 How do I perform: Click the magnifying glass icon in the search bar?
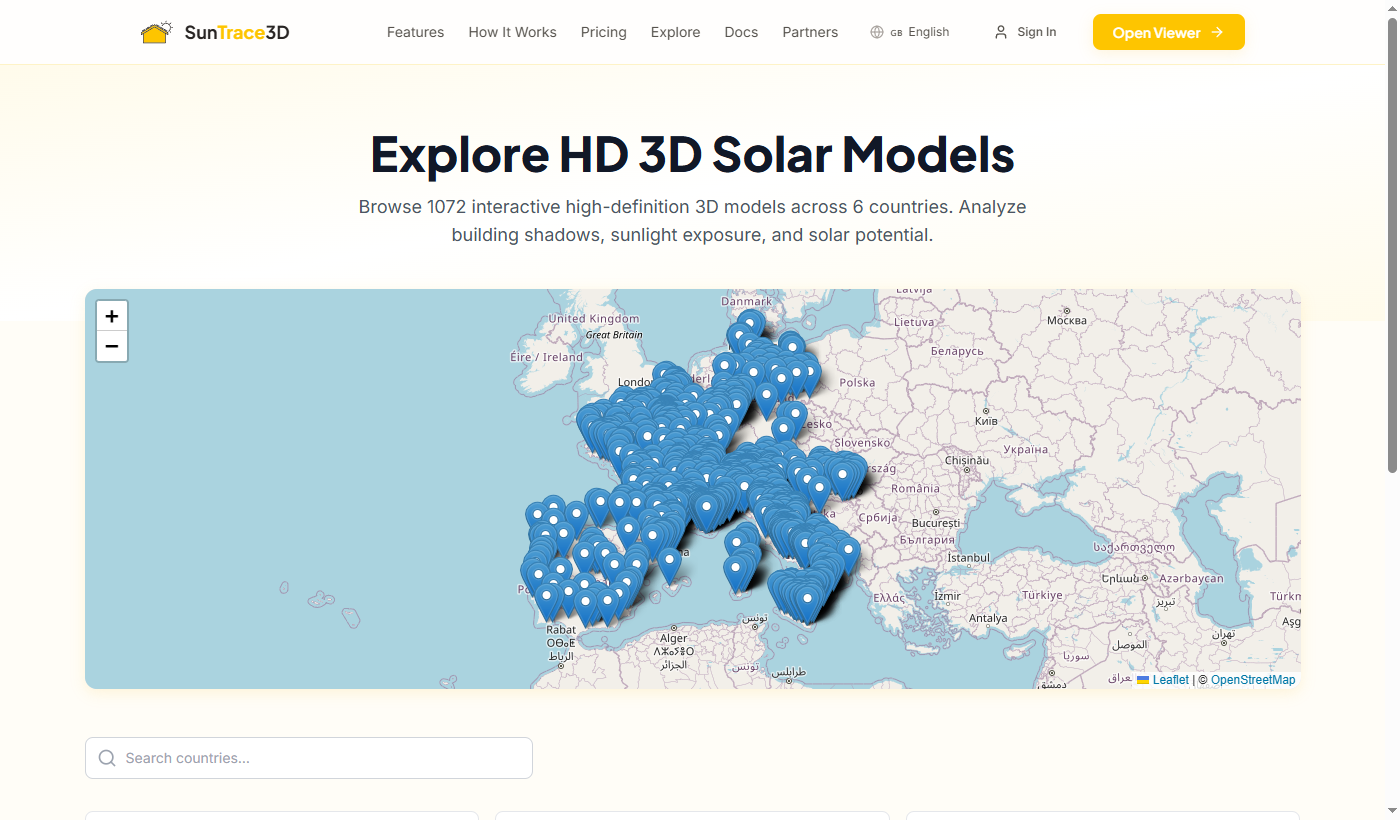(x=107, y=758)
